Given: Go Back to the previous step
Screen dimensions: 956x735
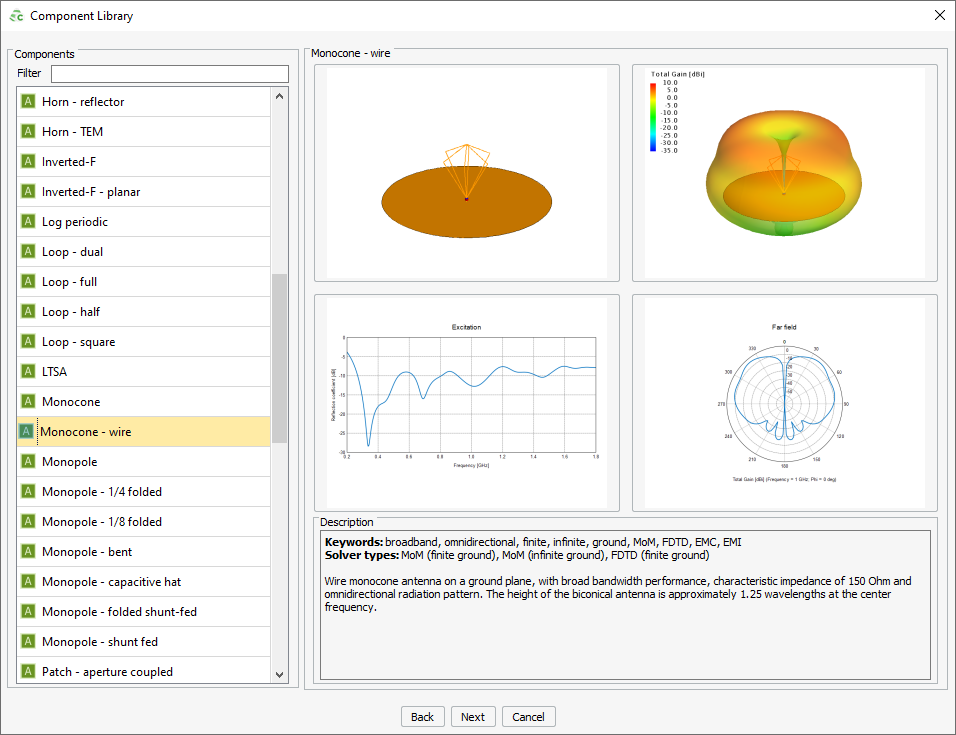Looking at the screenshot, I should pos(422,717).
